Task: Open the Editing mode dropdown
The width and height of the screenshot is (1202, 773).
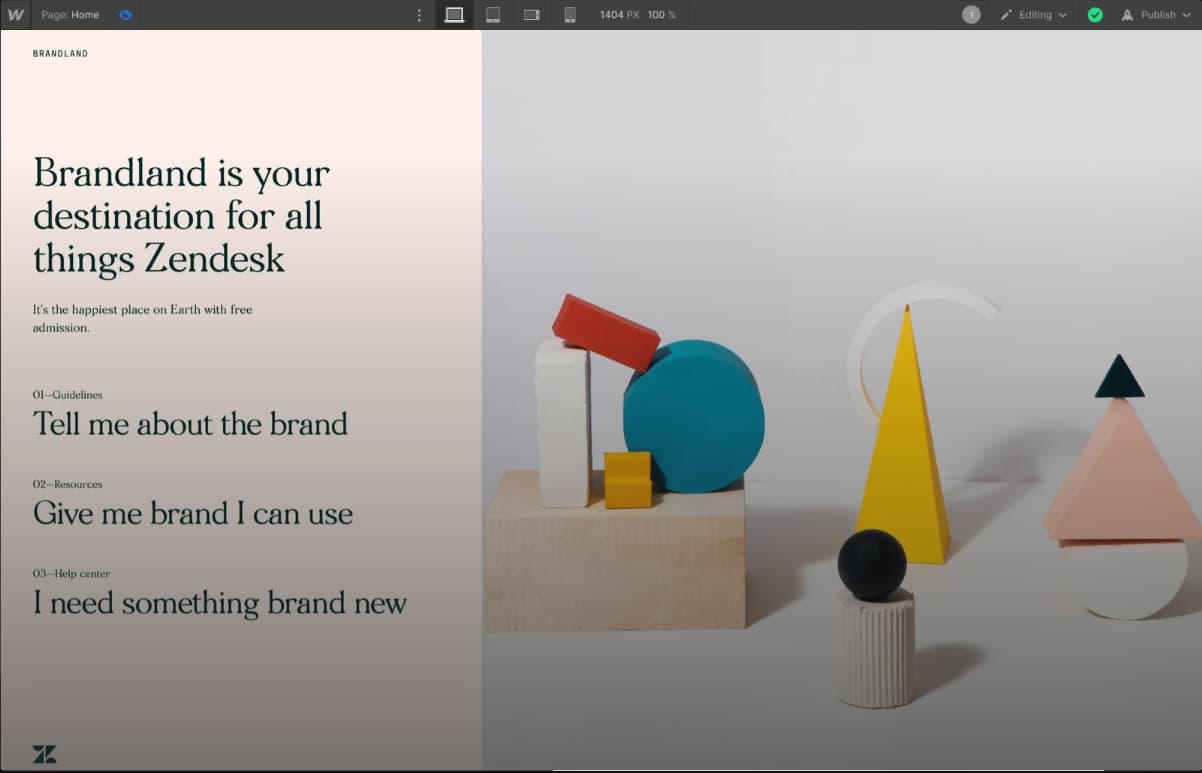Action: (1033, 15)
